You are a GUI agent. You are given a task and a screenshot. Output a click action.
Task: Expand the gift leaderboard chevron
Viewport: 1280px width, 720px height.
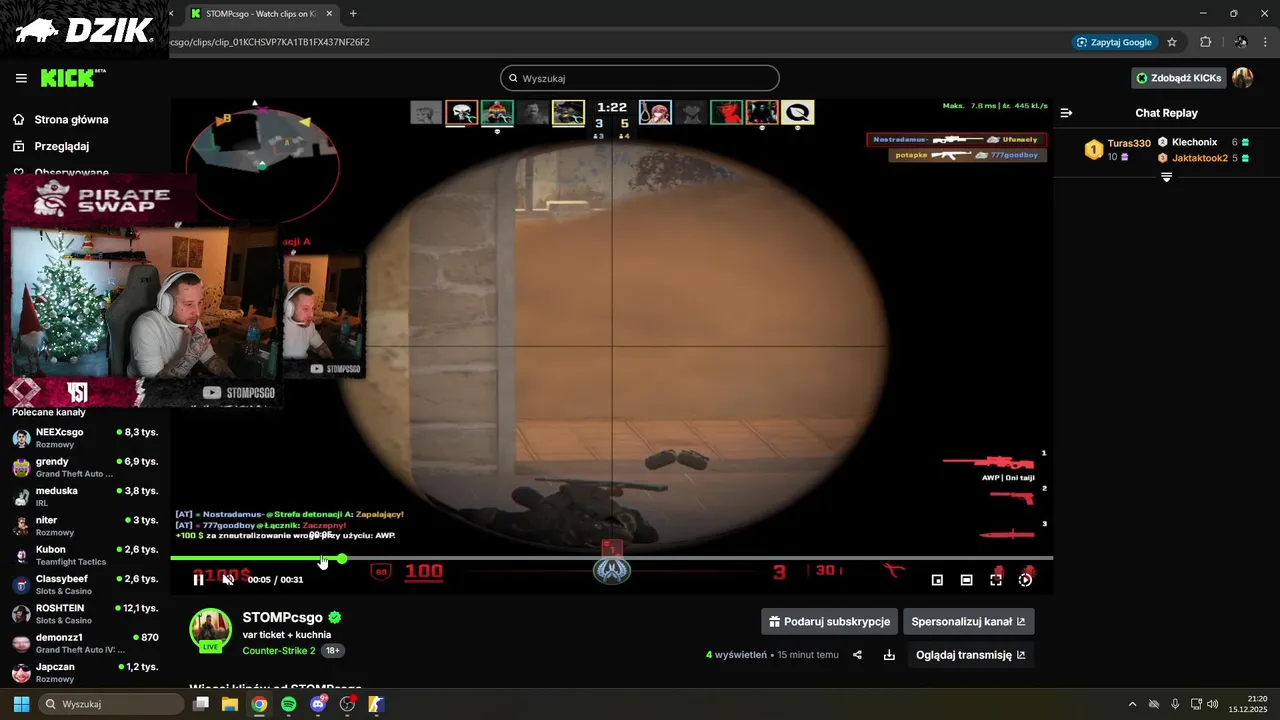1166,177
